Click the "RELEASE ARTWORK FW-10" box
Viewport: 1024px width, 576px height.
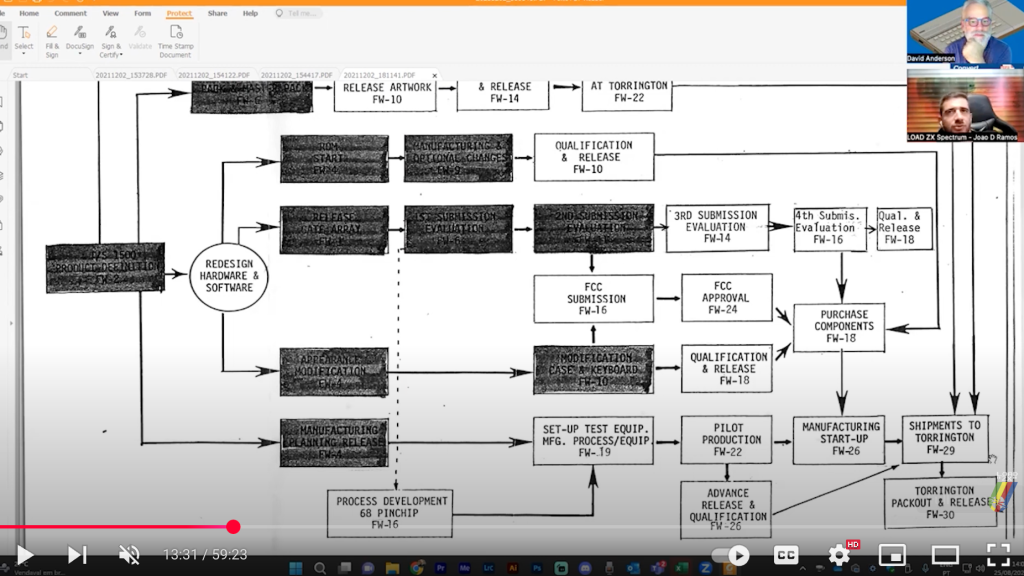385,95
